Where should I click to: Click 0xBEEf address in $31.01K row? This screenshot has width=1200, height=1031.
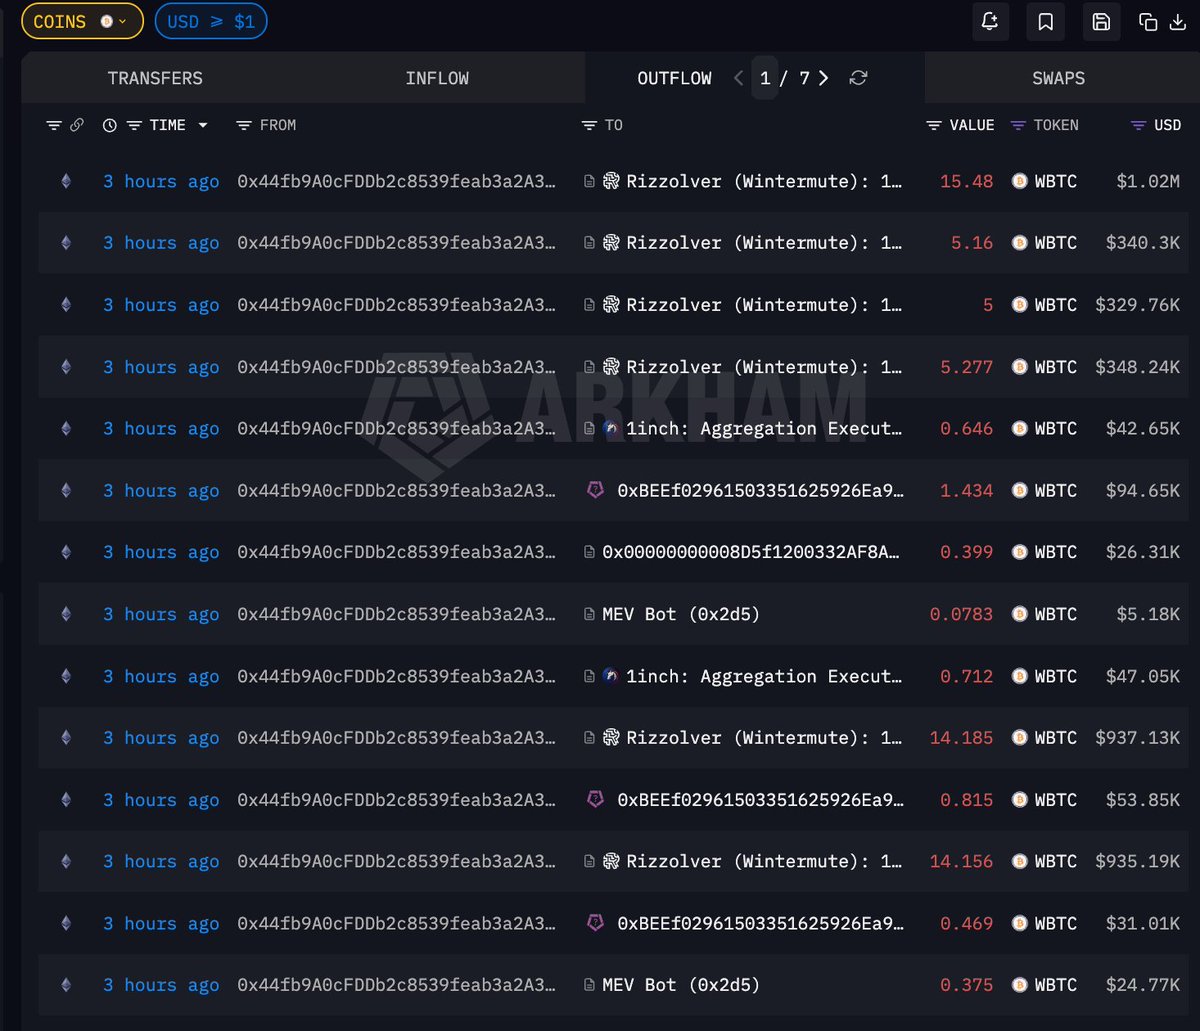pyautogui.click(x=760, y=924)
